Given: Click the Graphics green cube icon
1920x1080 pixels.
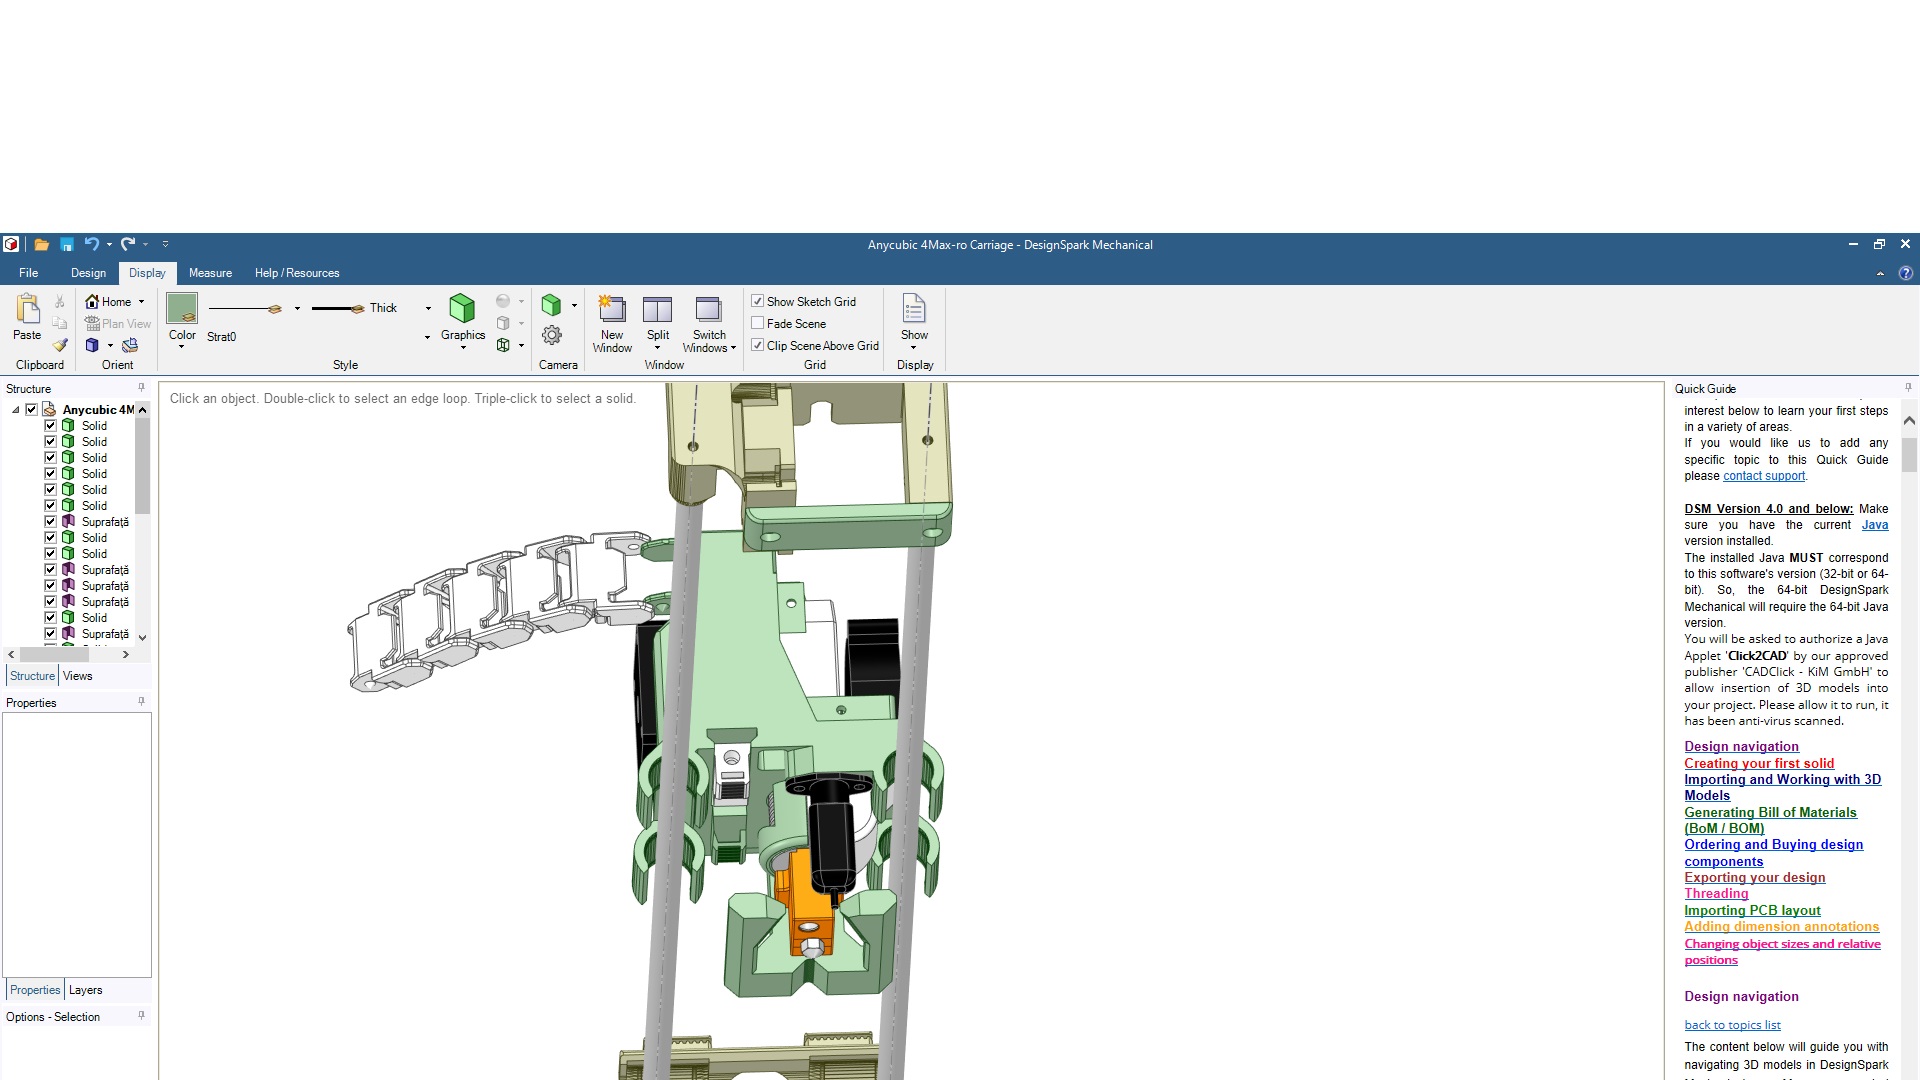Looking at the screenshot, I should click(x=462, y=308).
